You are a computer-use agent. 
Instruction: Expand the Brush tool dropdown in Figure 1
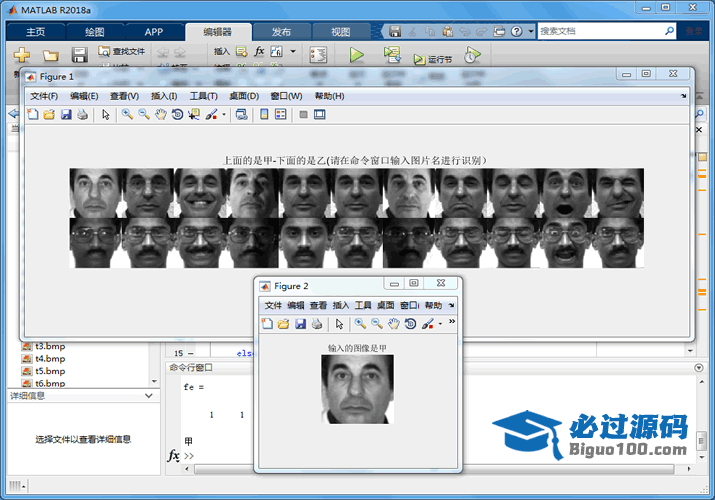pyautogui.click(x=223, y=116)
